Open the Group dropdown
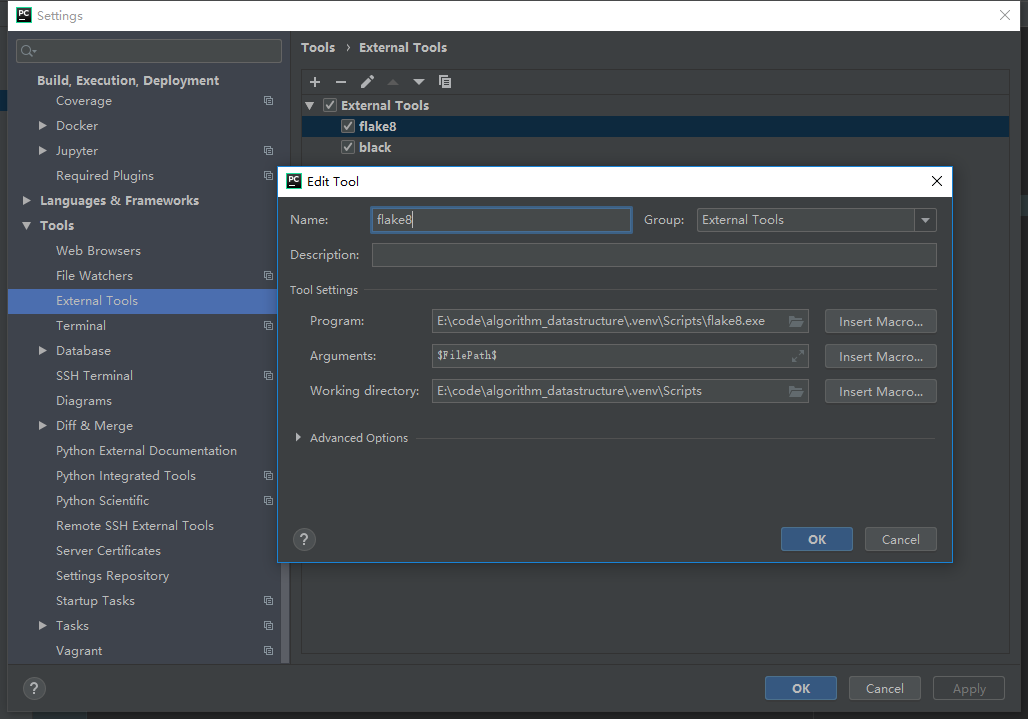The width and height of the screenshot is (1028, 719). [x=925, y=220]
